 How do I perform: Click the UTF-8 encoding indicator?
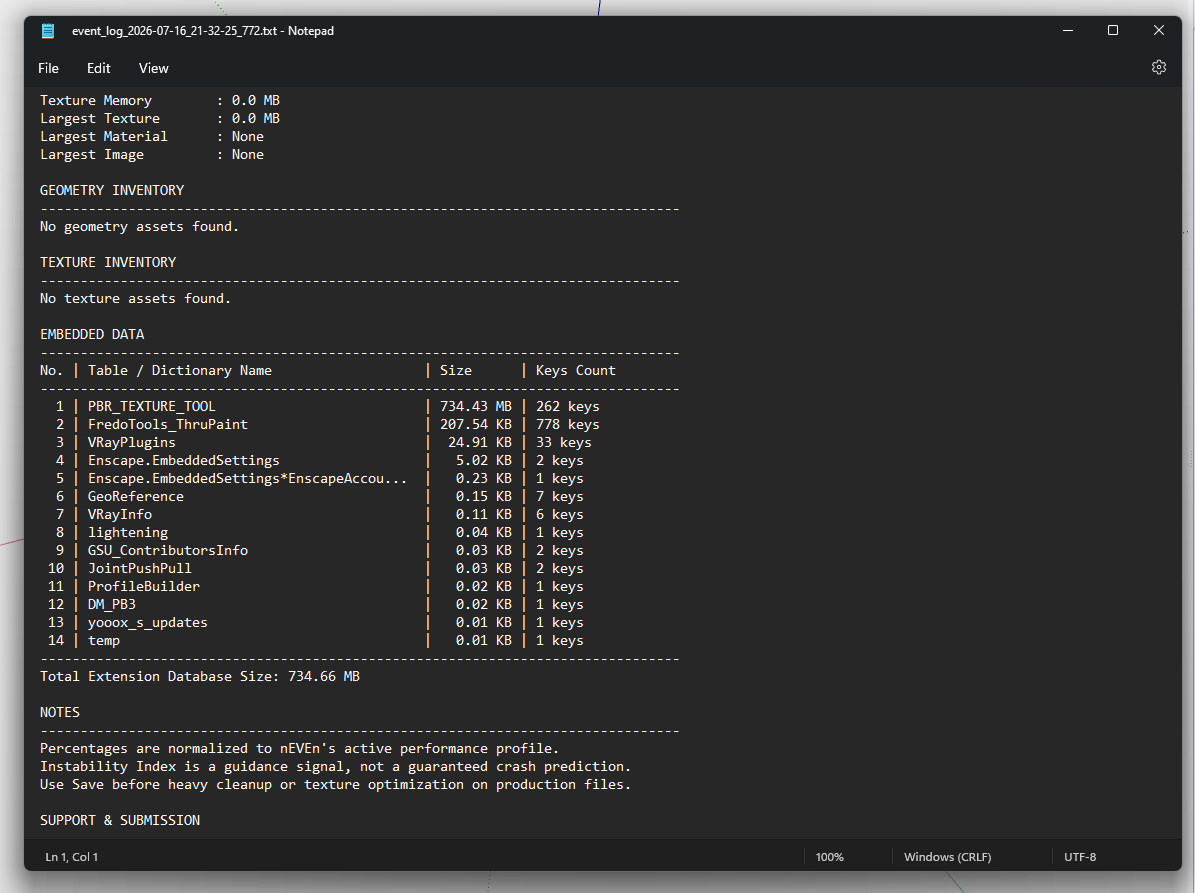(x=1080, y=857)
